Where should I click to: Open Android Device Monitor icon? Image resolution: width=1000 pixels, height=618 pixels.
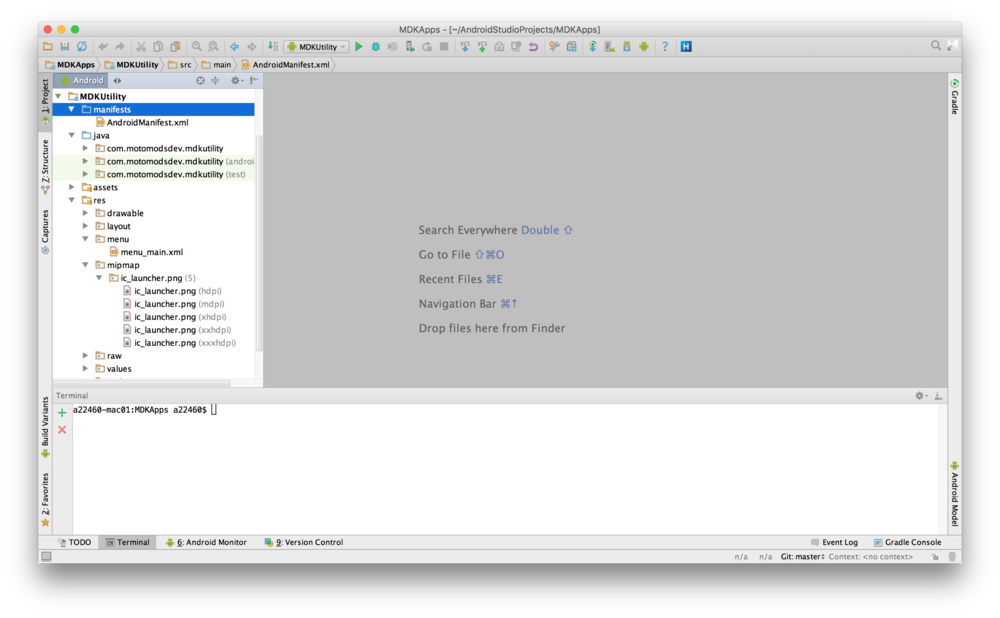[644, 47]
